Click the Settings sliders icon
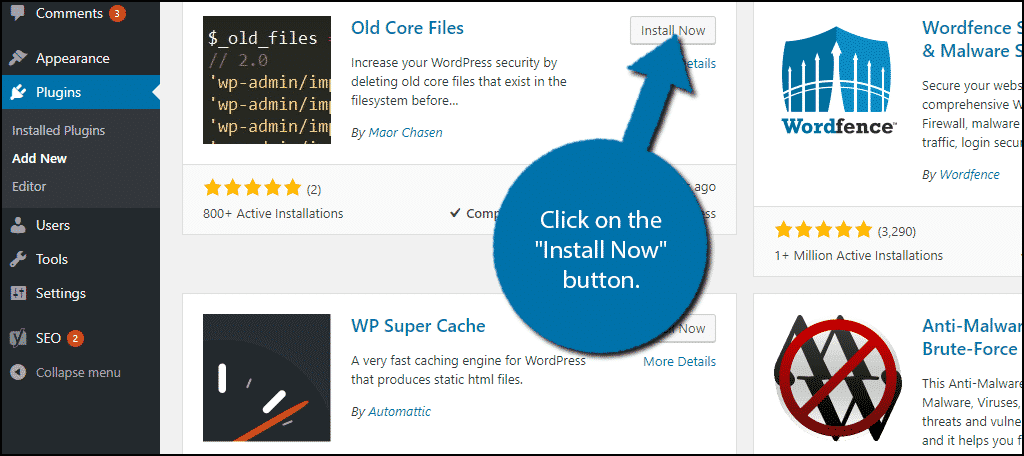 click(x=18, y=293)
